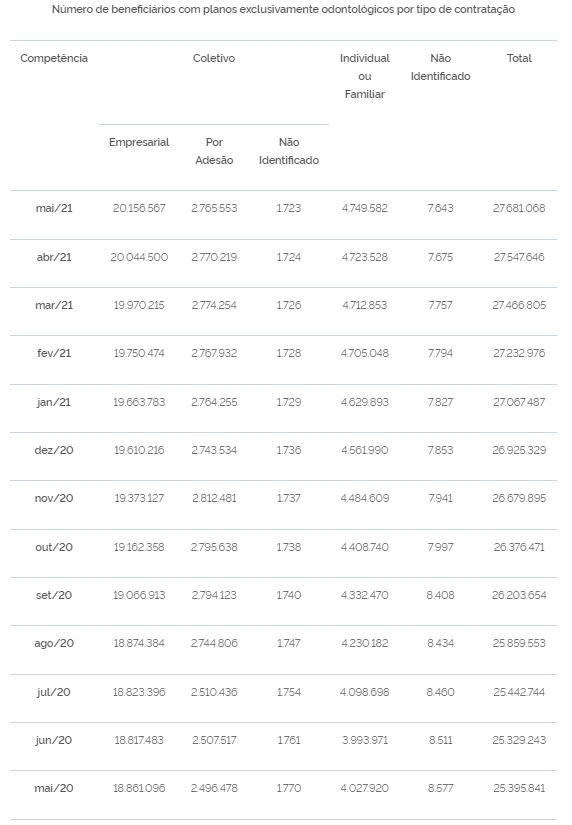Click the ago/20 row label
The image size is (572, 825).
(54, 643)
